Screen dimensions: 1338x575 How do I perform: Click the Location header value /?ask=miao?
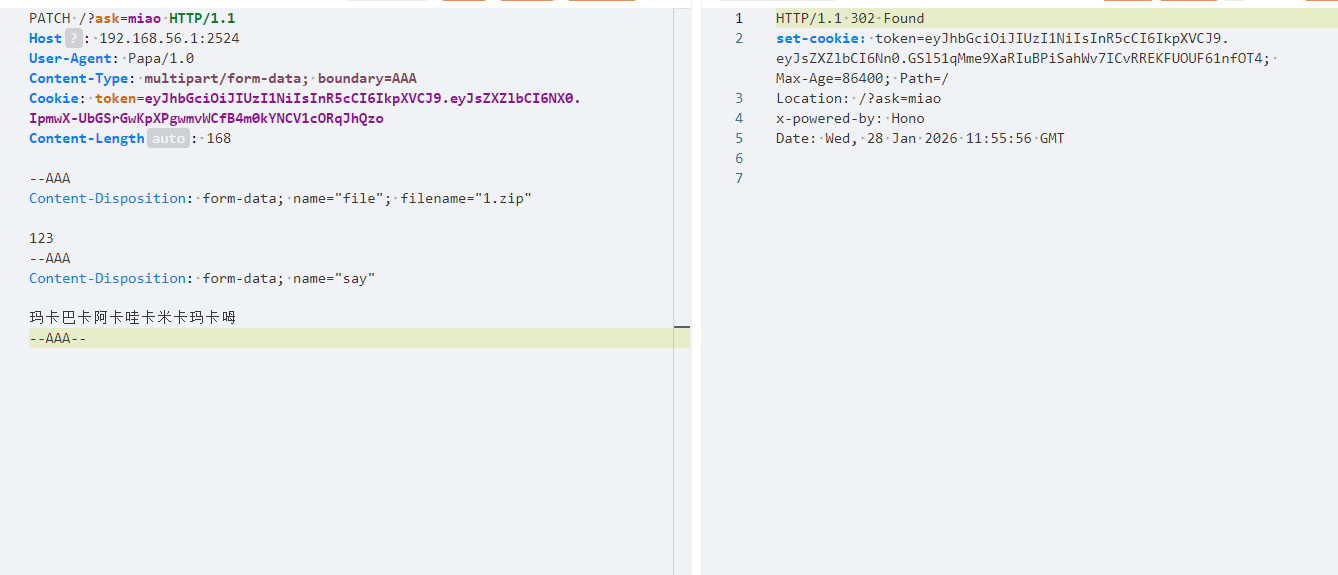pos(899,98)
